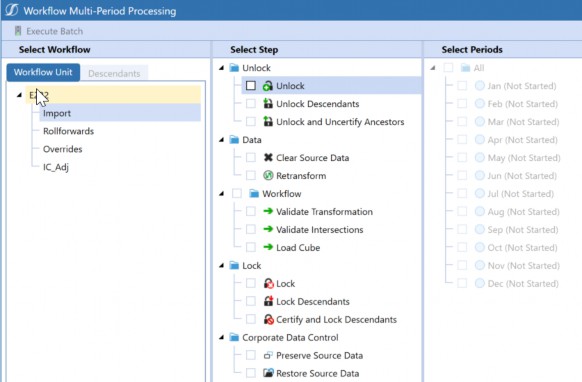Click the Sep (Not Started) period

[523, 230]
